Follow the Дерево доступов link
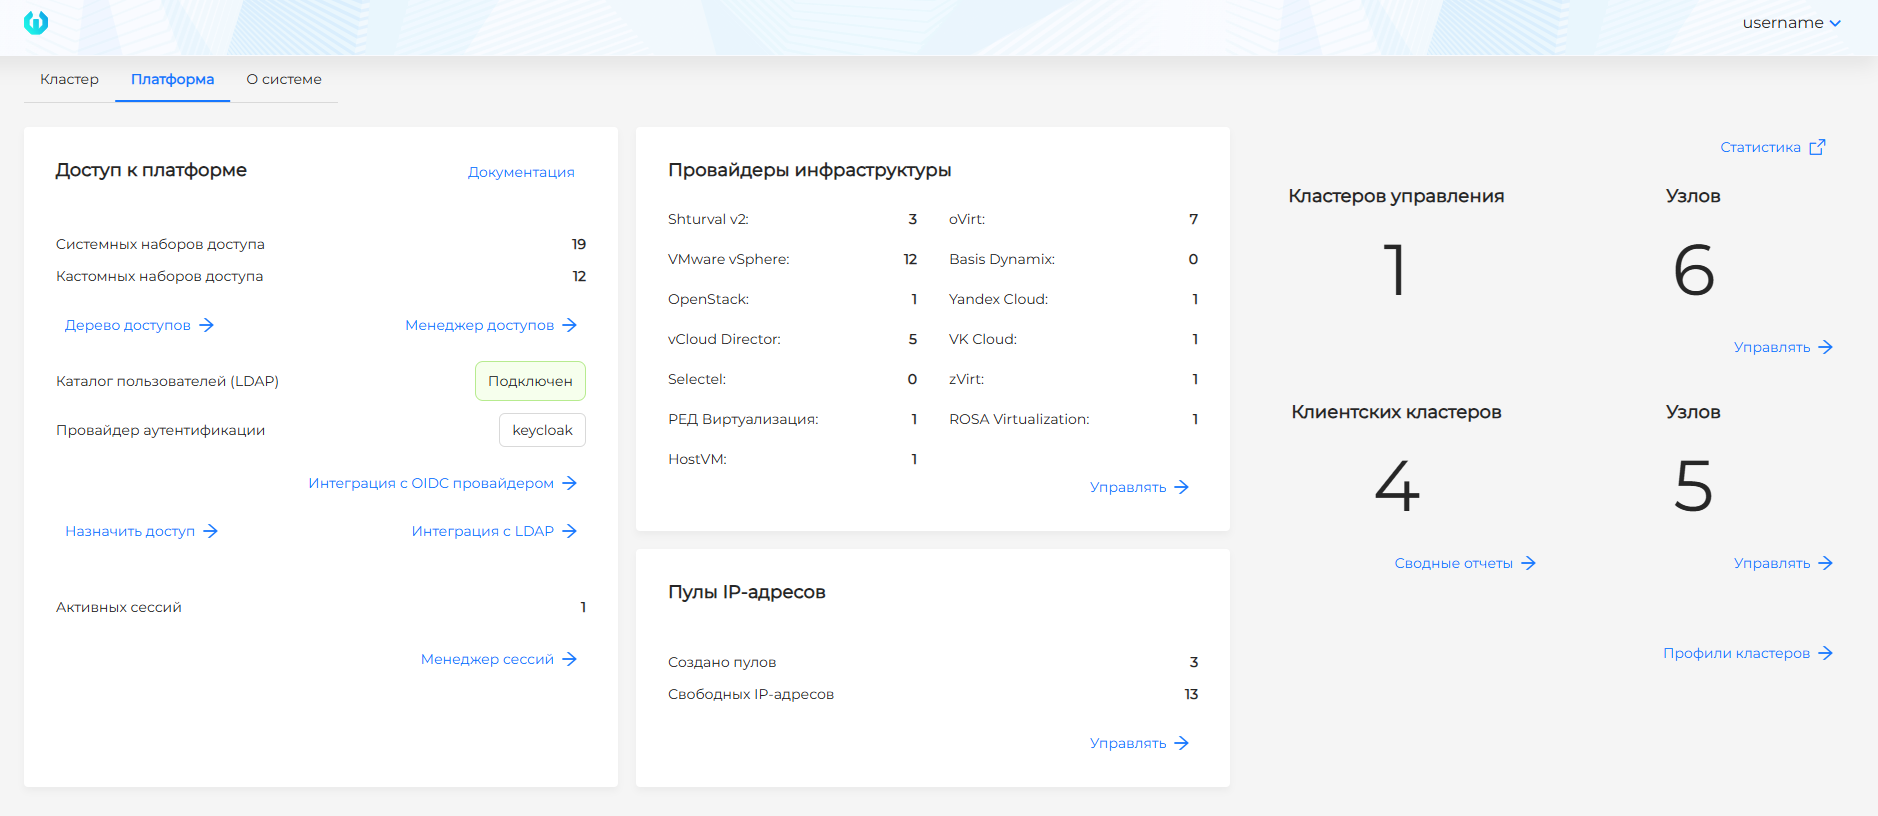The height and width of the screenshot is (816, 1878). [127, 325]
